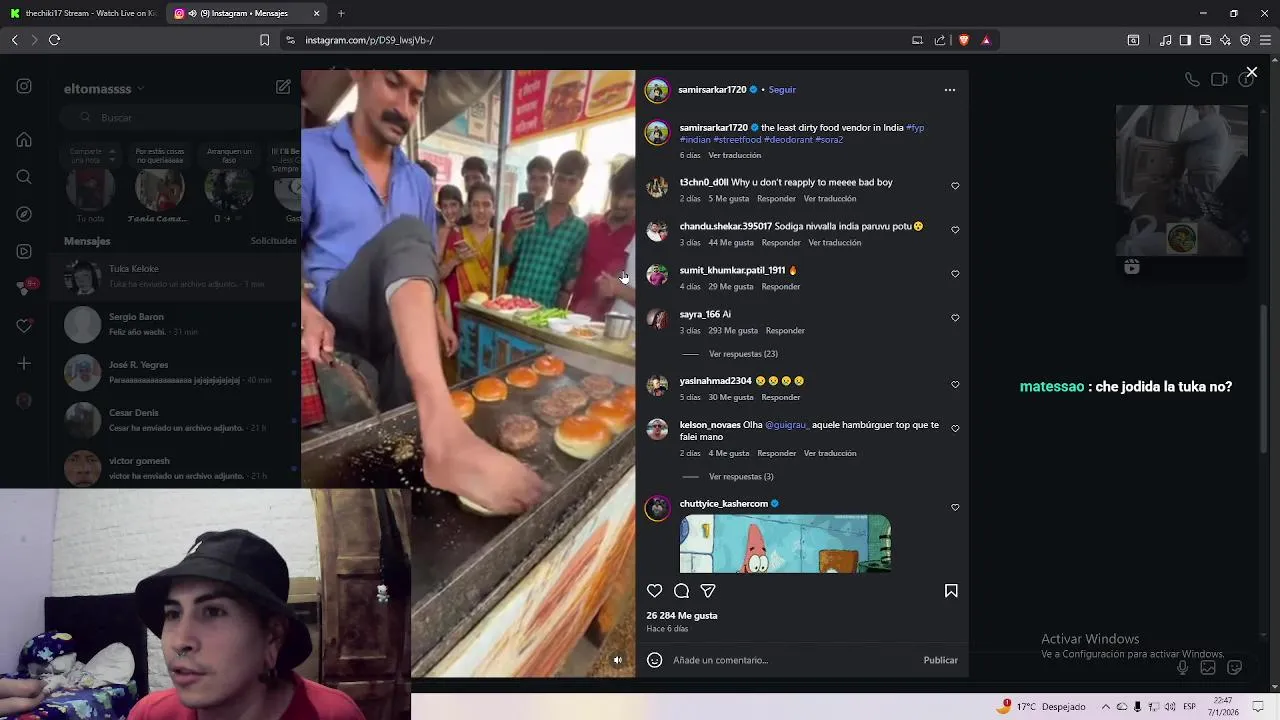This screenshot has height=720, width=1280.
Task: Click the share page icon in address bar
Action: click(940, 40)
